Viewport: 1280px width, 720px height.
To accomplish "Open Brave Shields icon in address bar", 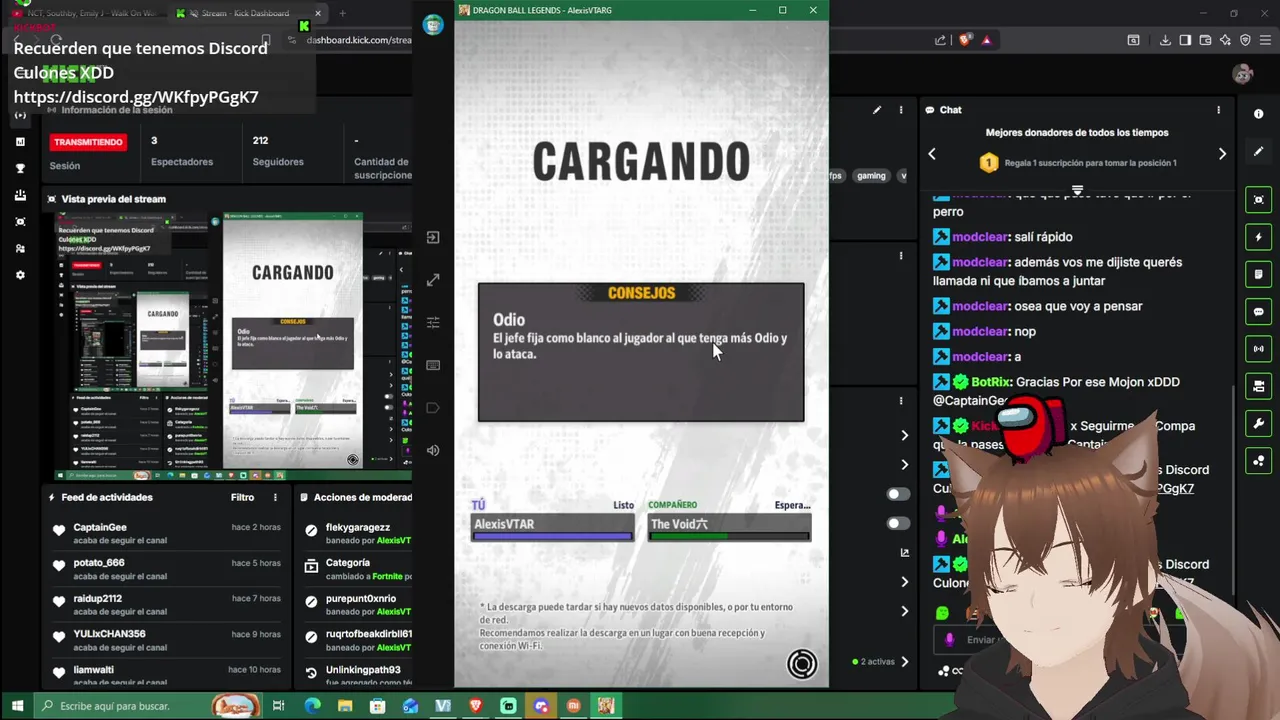I will 965,40.
